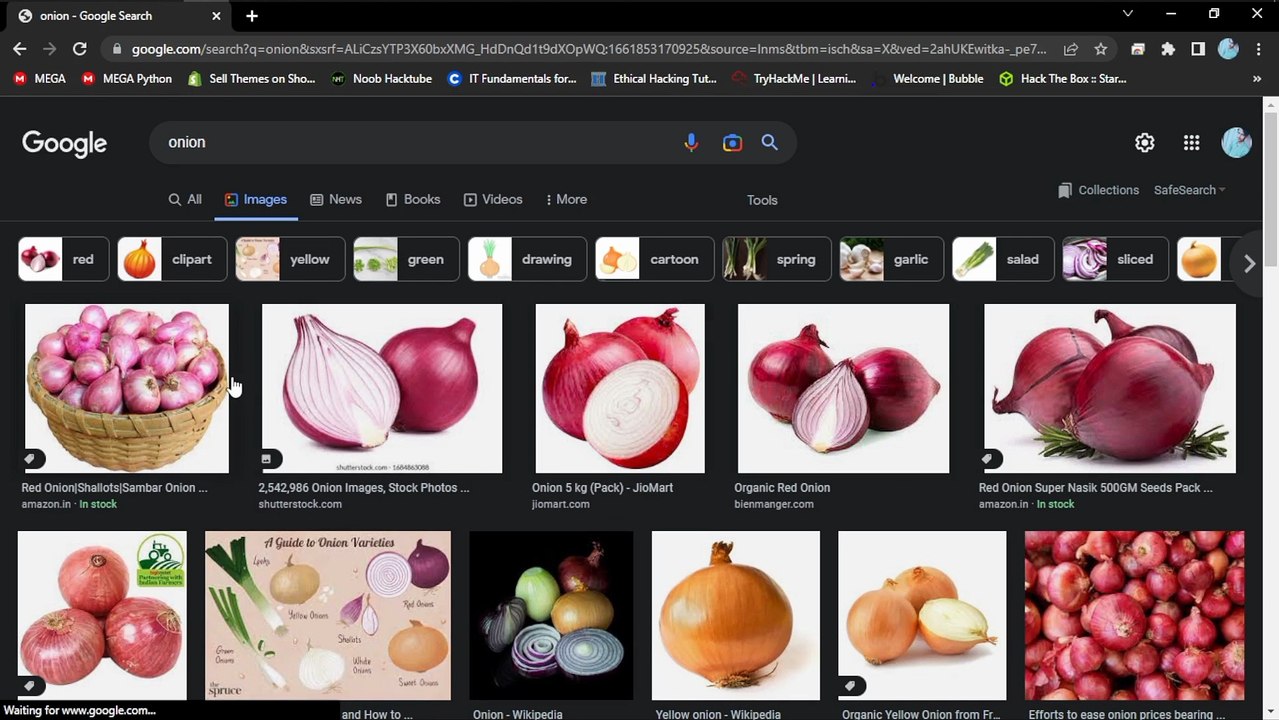The image size is (1279, 720).
Task: Filter images by cartoon chip
Action: click(x=655, y=259)
